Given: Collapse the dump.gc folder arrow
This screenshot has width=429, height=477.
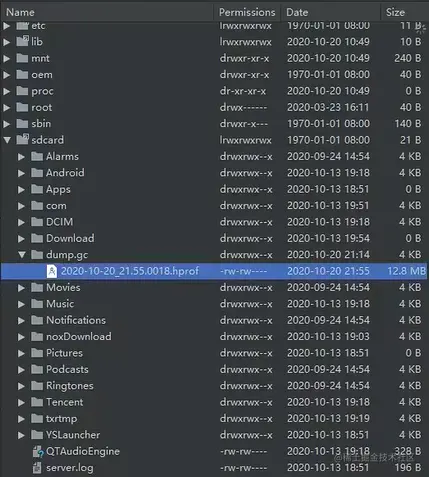Looking at the screenshot, I should tap(22, 255).
